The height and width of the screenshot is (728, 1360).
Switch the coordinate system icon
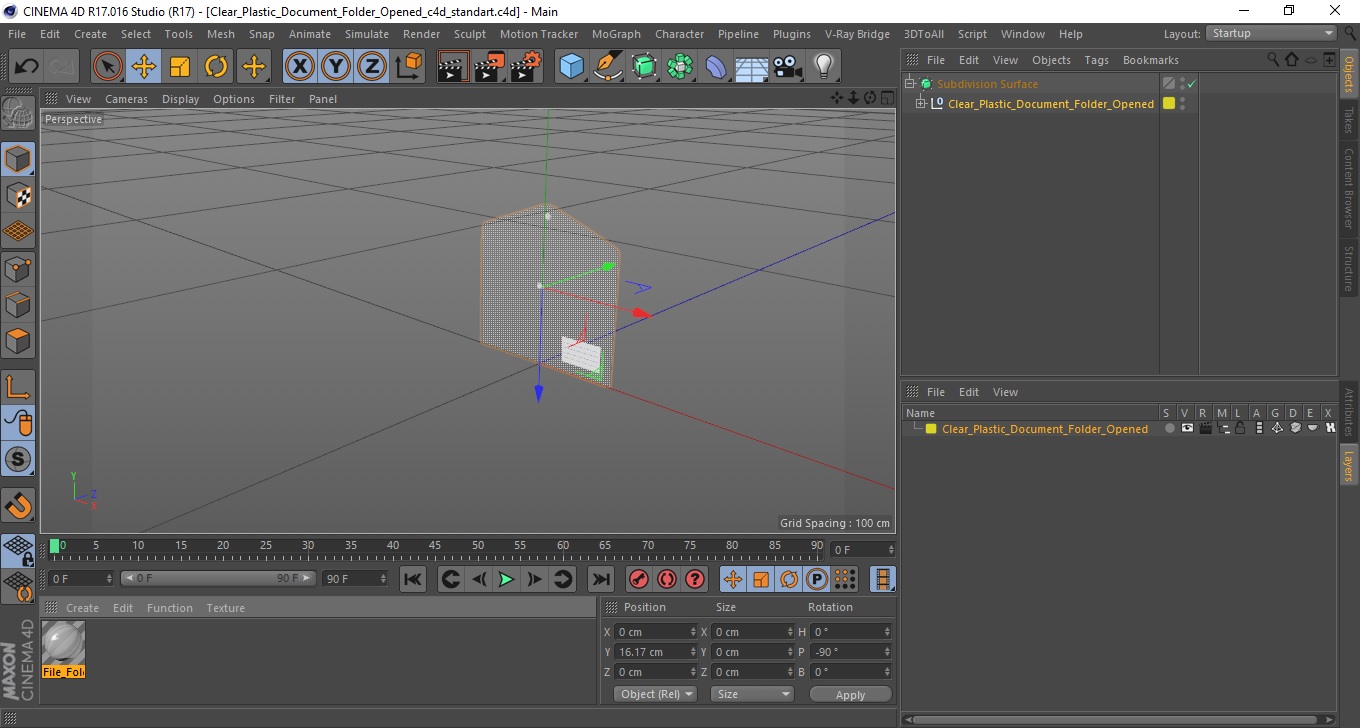tap(408, 67)
